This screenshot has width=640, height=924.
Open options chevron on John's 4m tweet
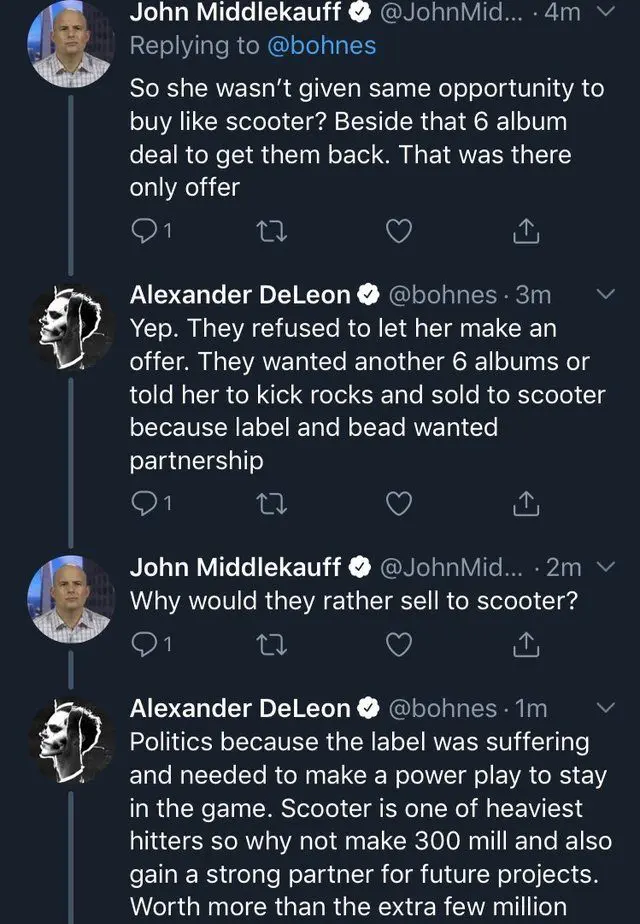coord(606,13)
